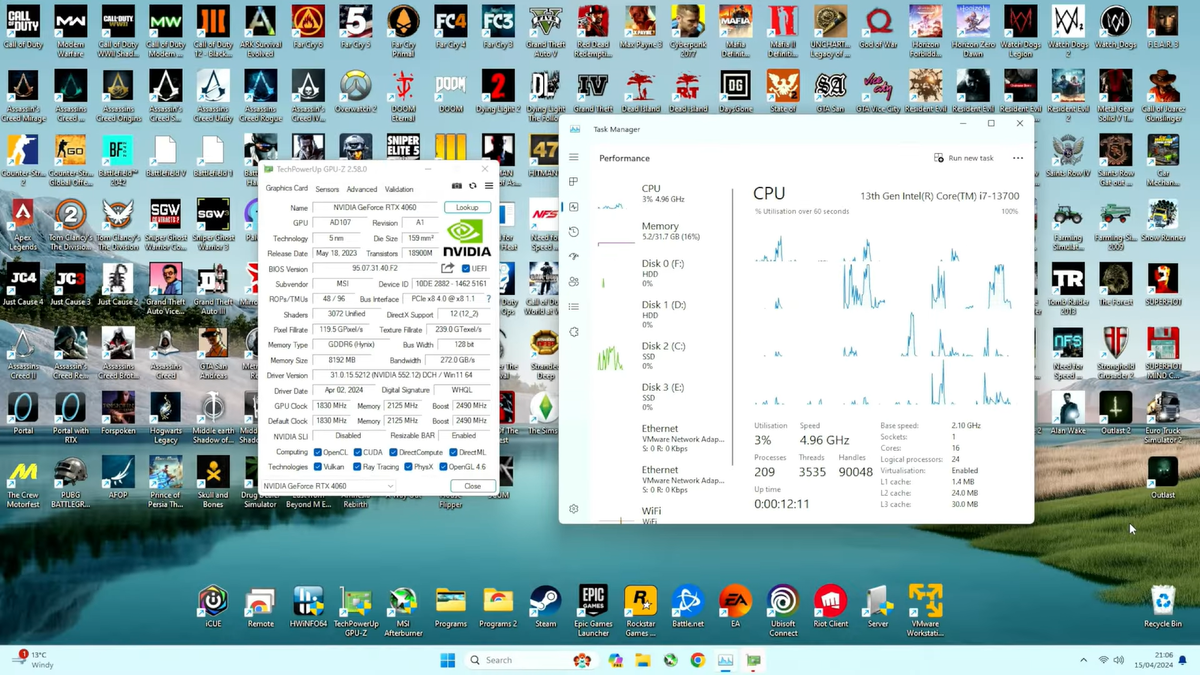Select the Recycle Bin icon
Image resolution: width=1200 pixels, height=675 pixels.
(x=1163, y=606)
